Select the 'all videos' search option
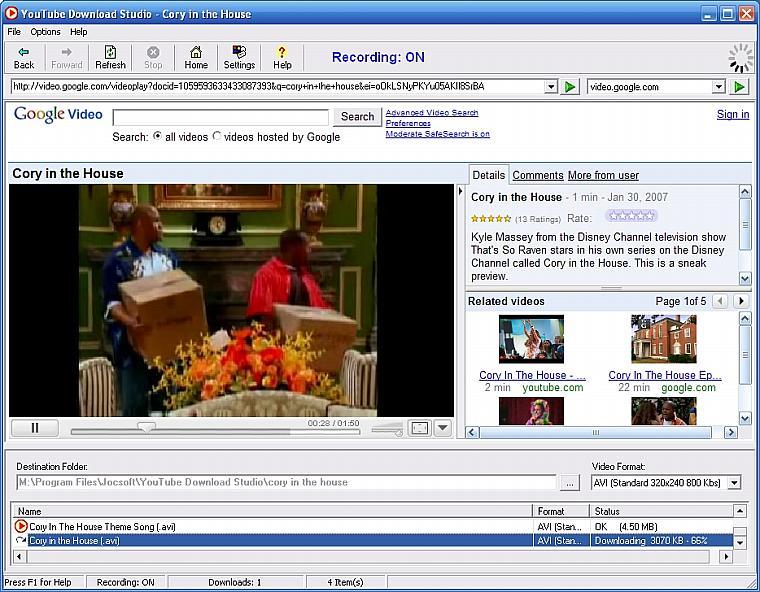The image size is (760, 592). [158, 137]
